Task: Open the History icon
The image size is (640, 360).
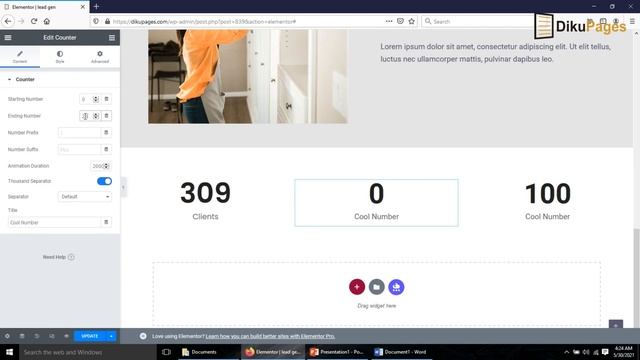Action: (x=37, y=336)
